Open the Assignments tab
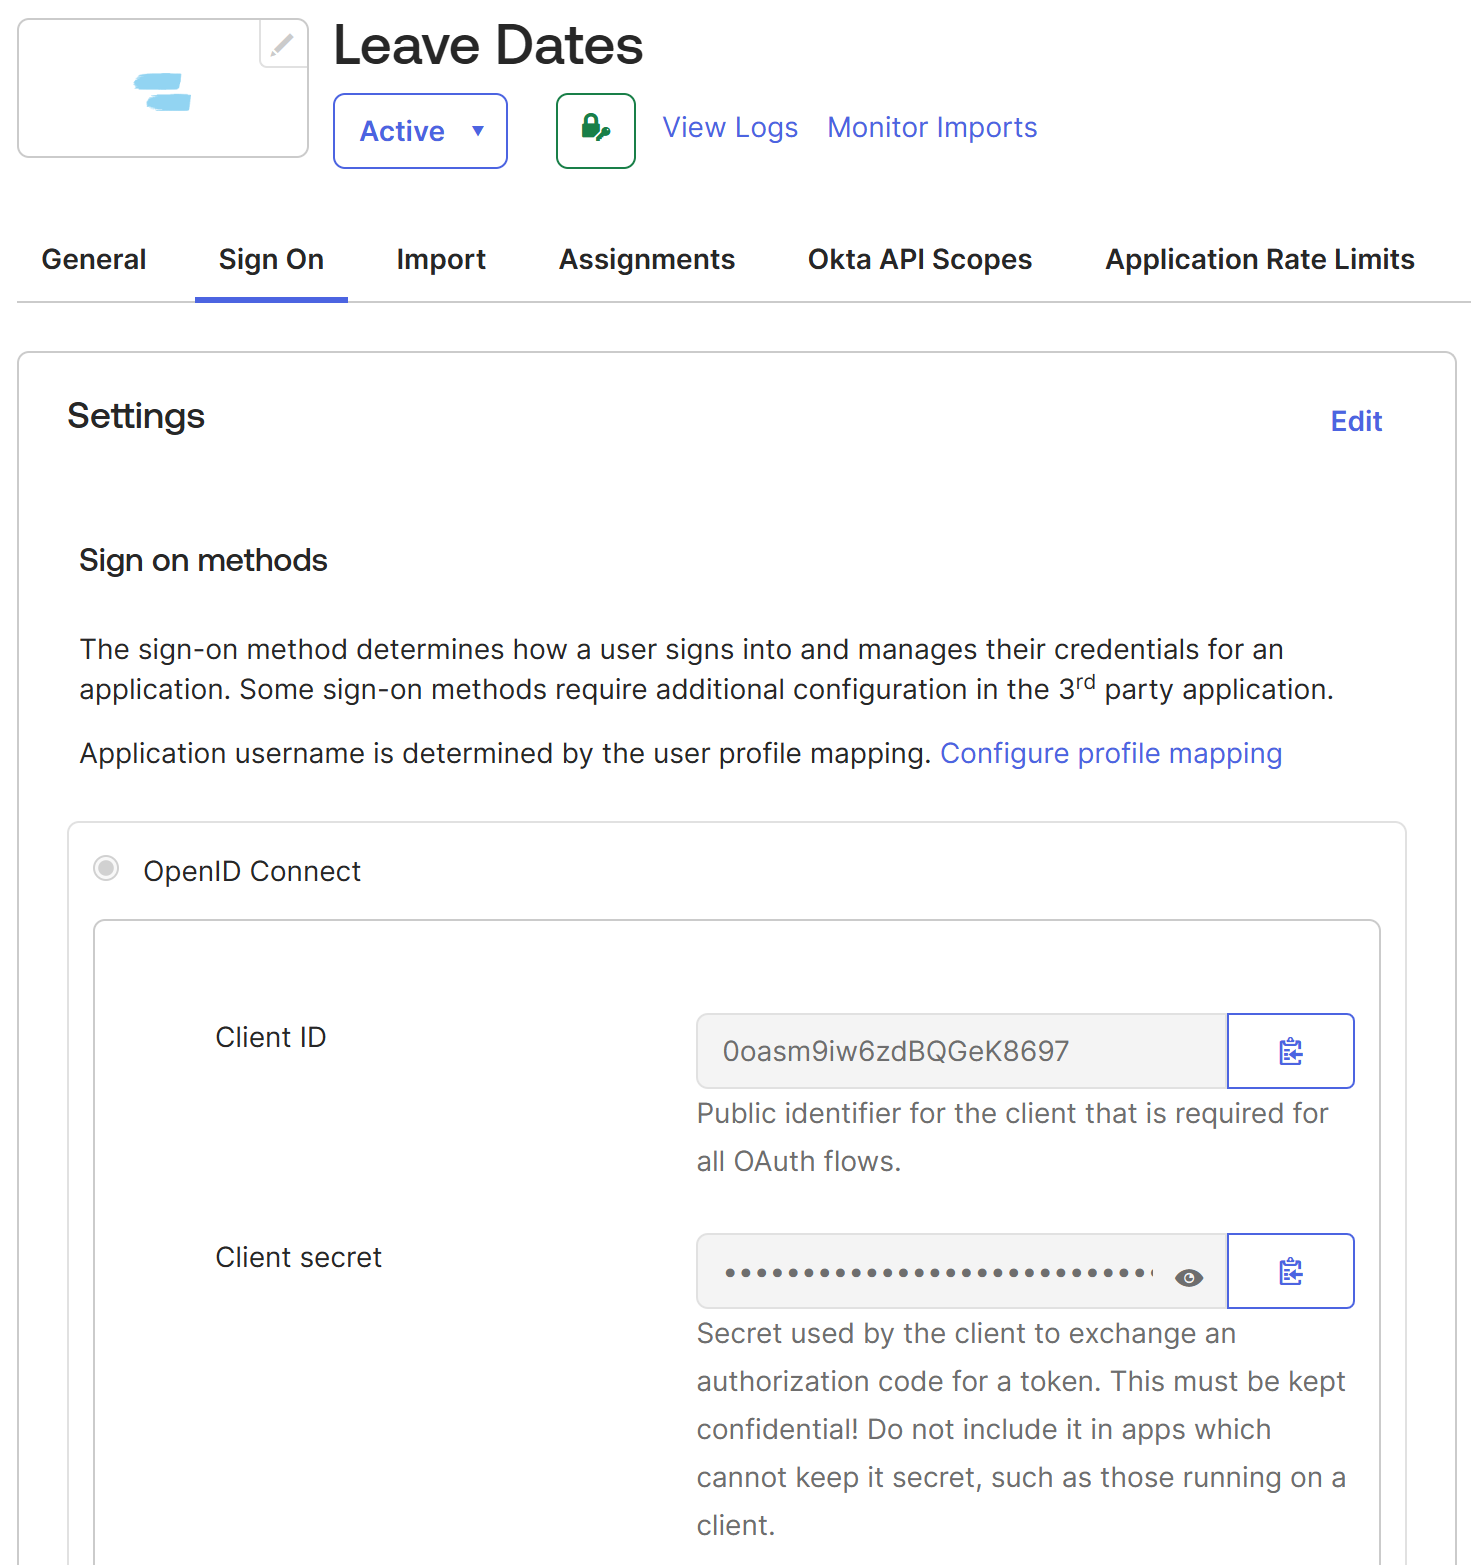The image size is (1471, 1565). (647, 260)
